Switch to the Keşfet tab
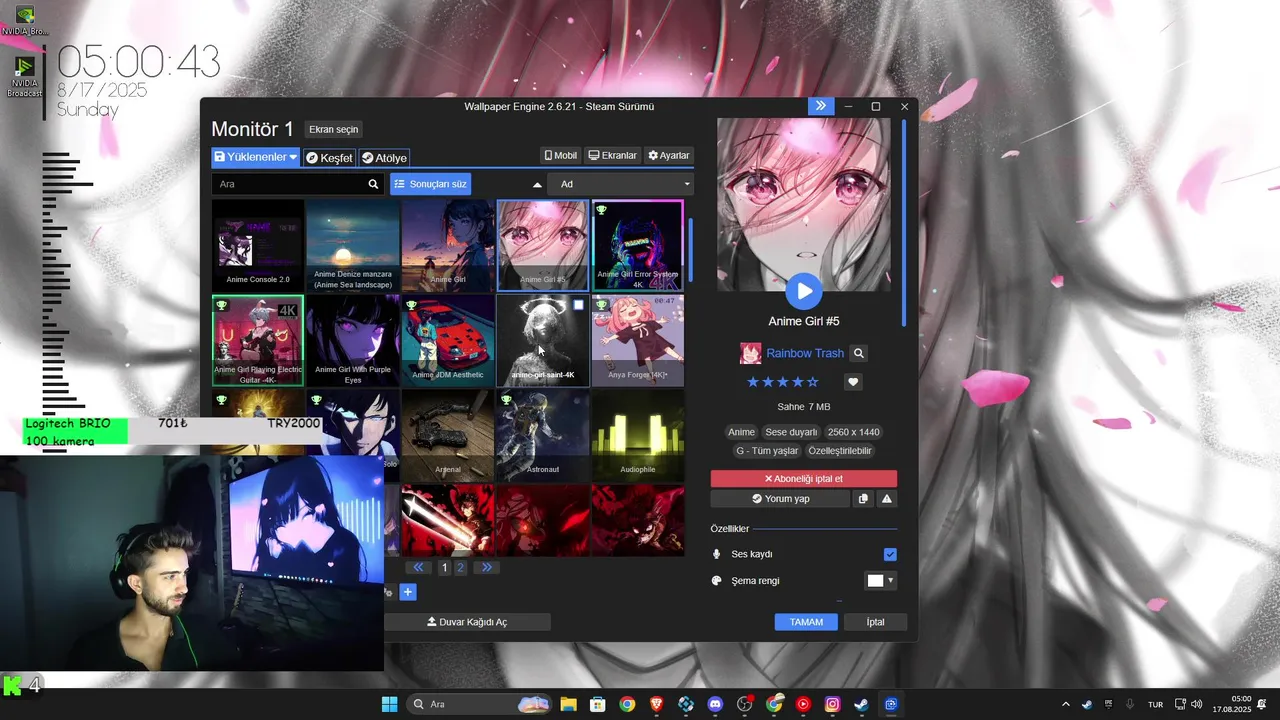 tap(329, 158)
